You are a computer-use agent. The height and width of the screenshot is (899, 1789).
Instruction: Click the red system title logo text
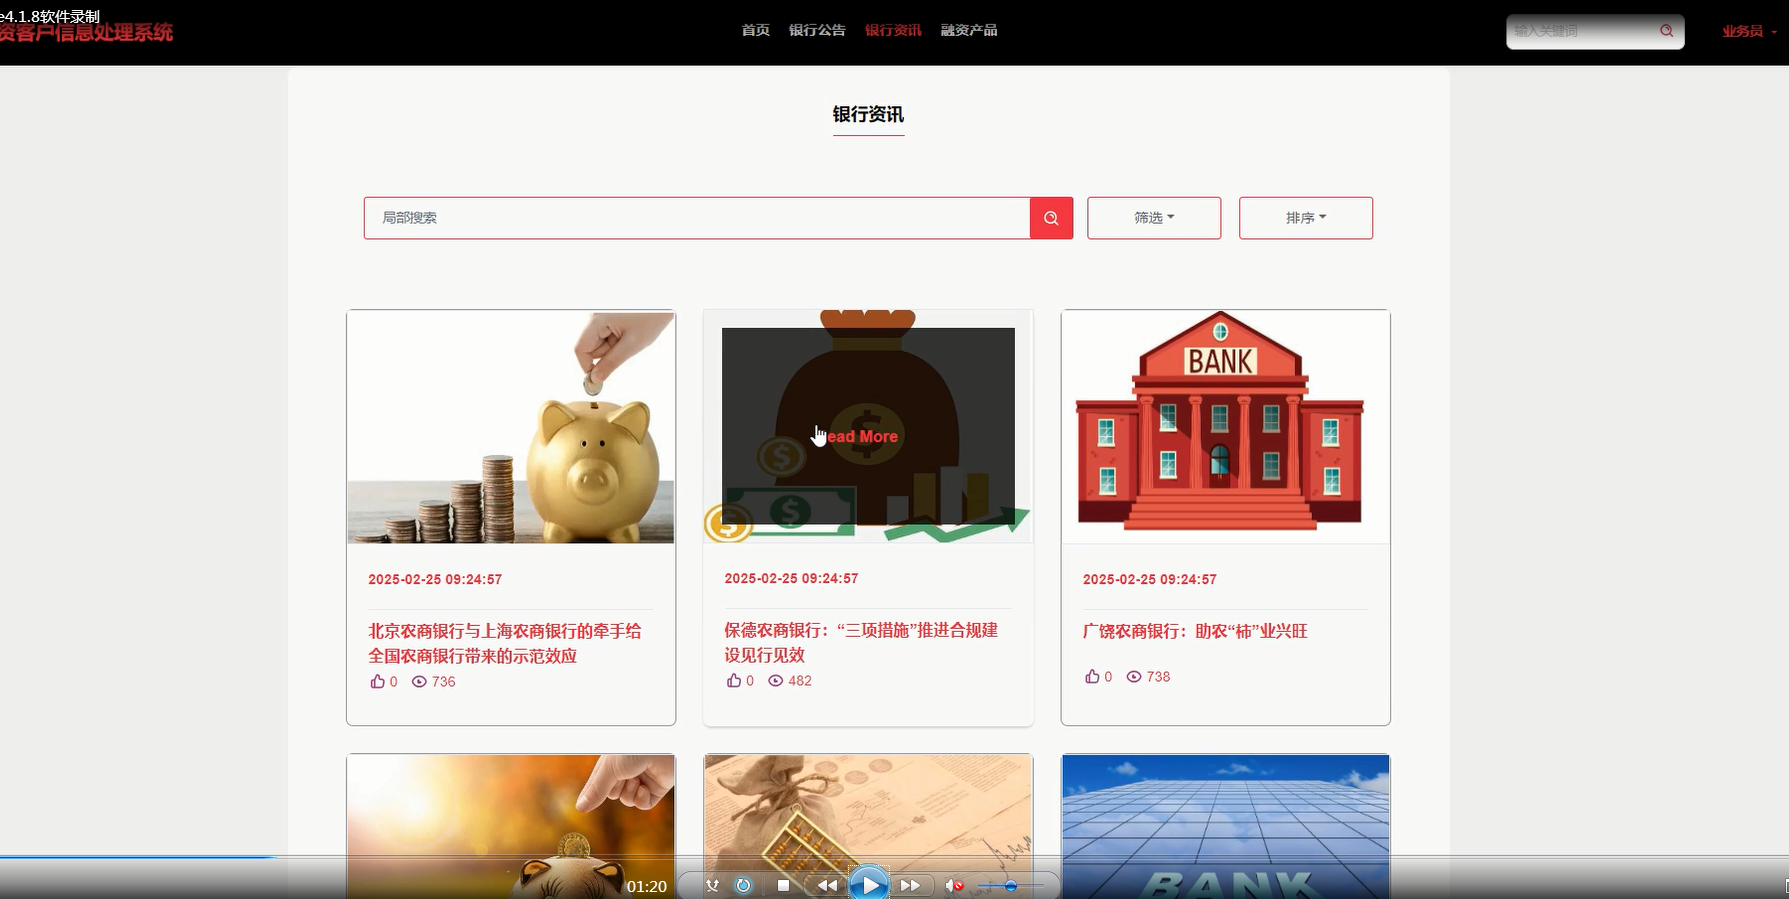[x=86, y=33]
